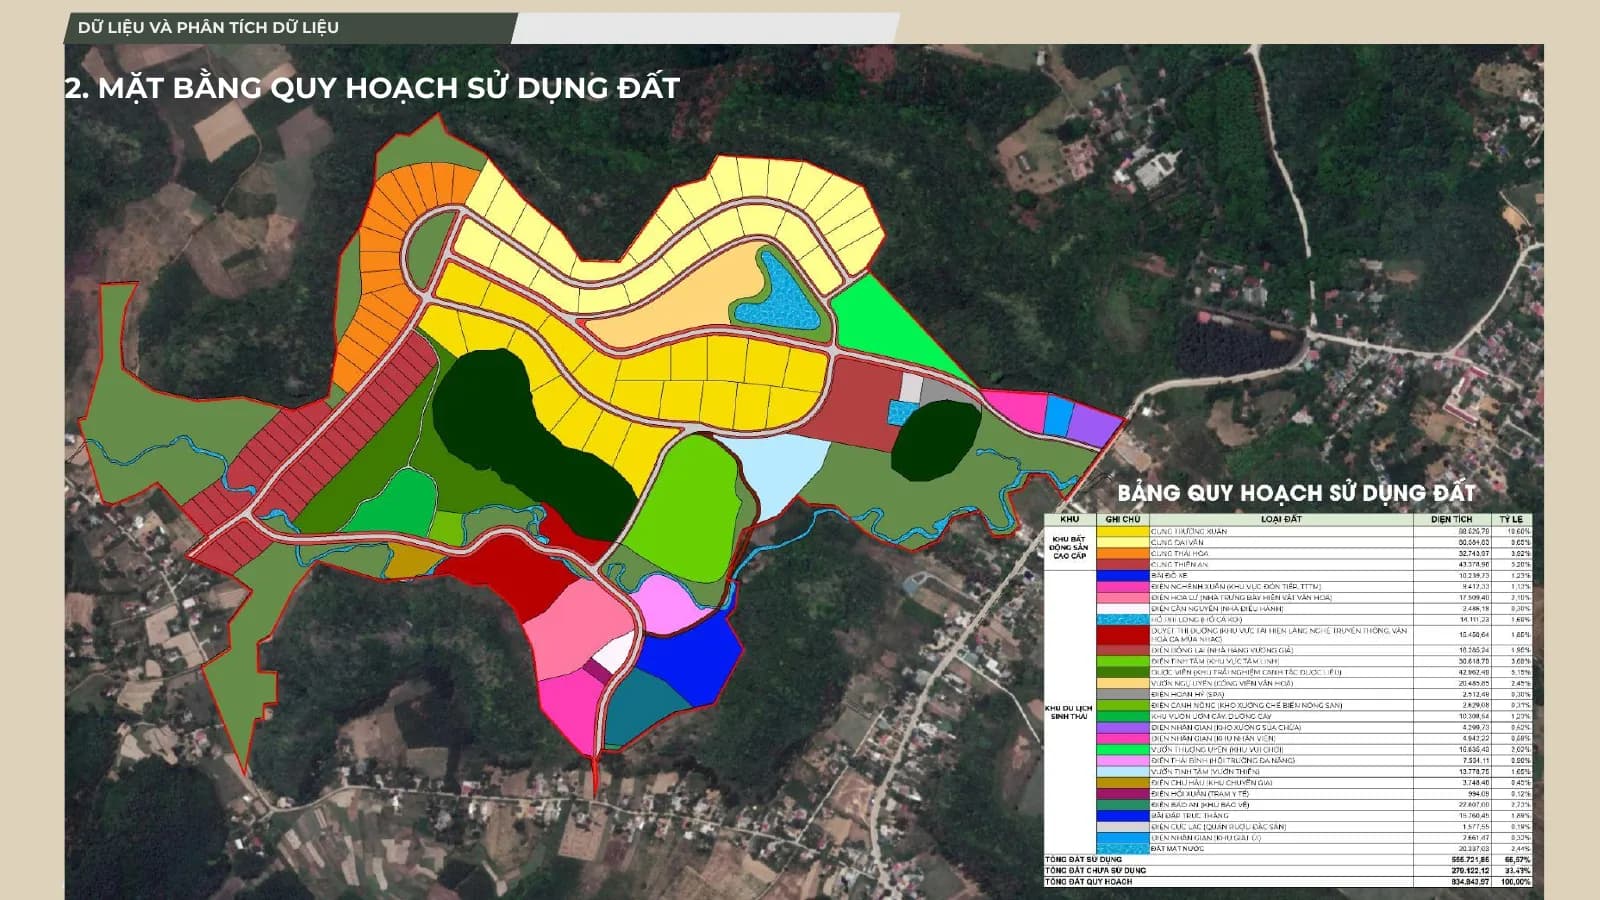Click the 'ĐIỆN CHU HẦU' row label

(x=1211, y=783)
